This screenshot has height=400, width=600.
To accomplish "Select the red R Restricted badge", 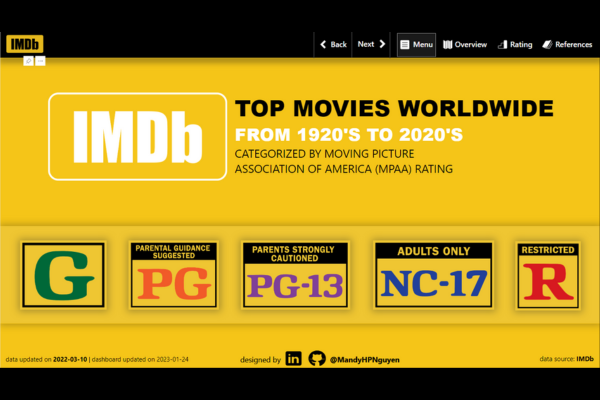I will (x=548, y=276).
